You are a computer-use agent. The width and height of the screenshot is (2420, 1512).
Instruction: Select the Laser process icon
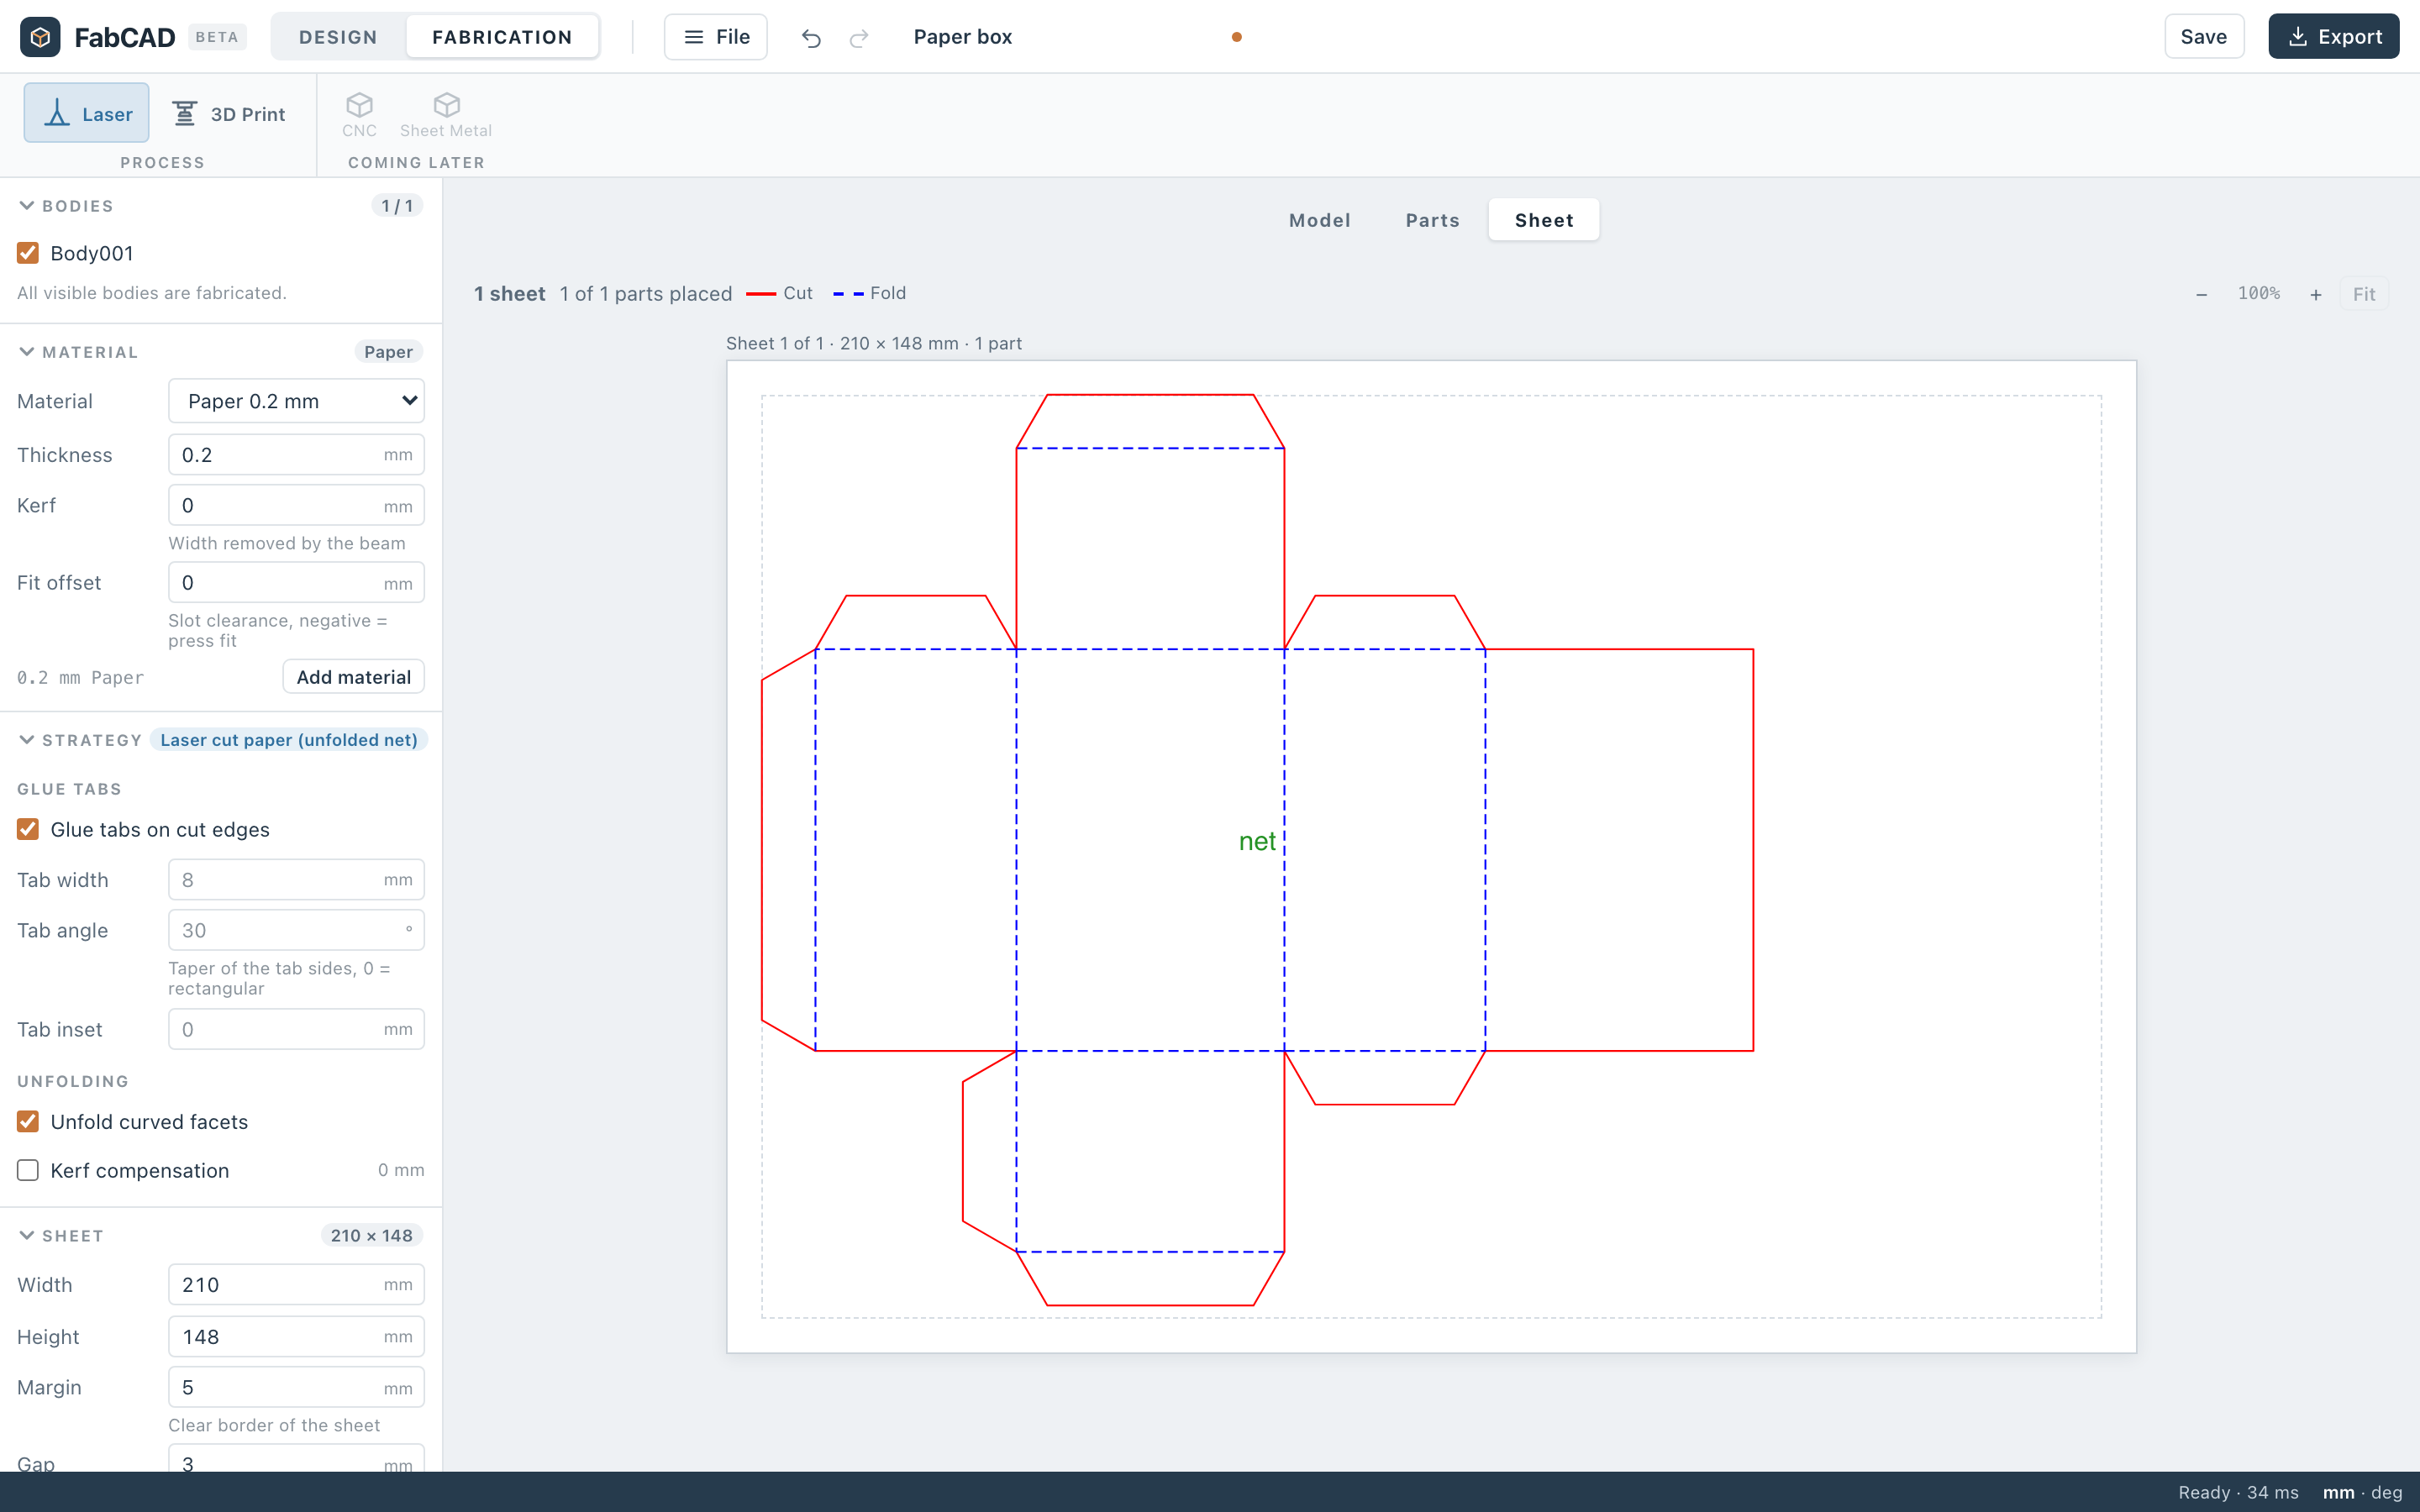57,113
